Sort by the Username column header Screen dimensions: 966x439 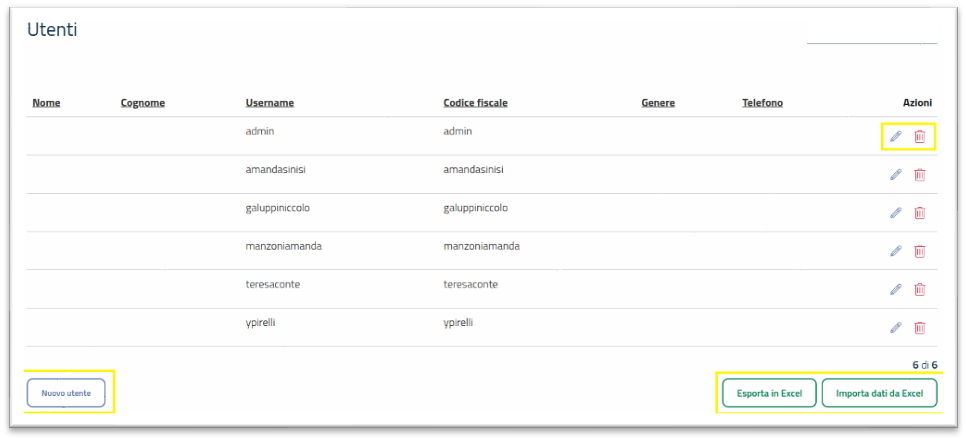(269, 103)
